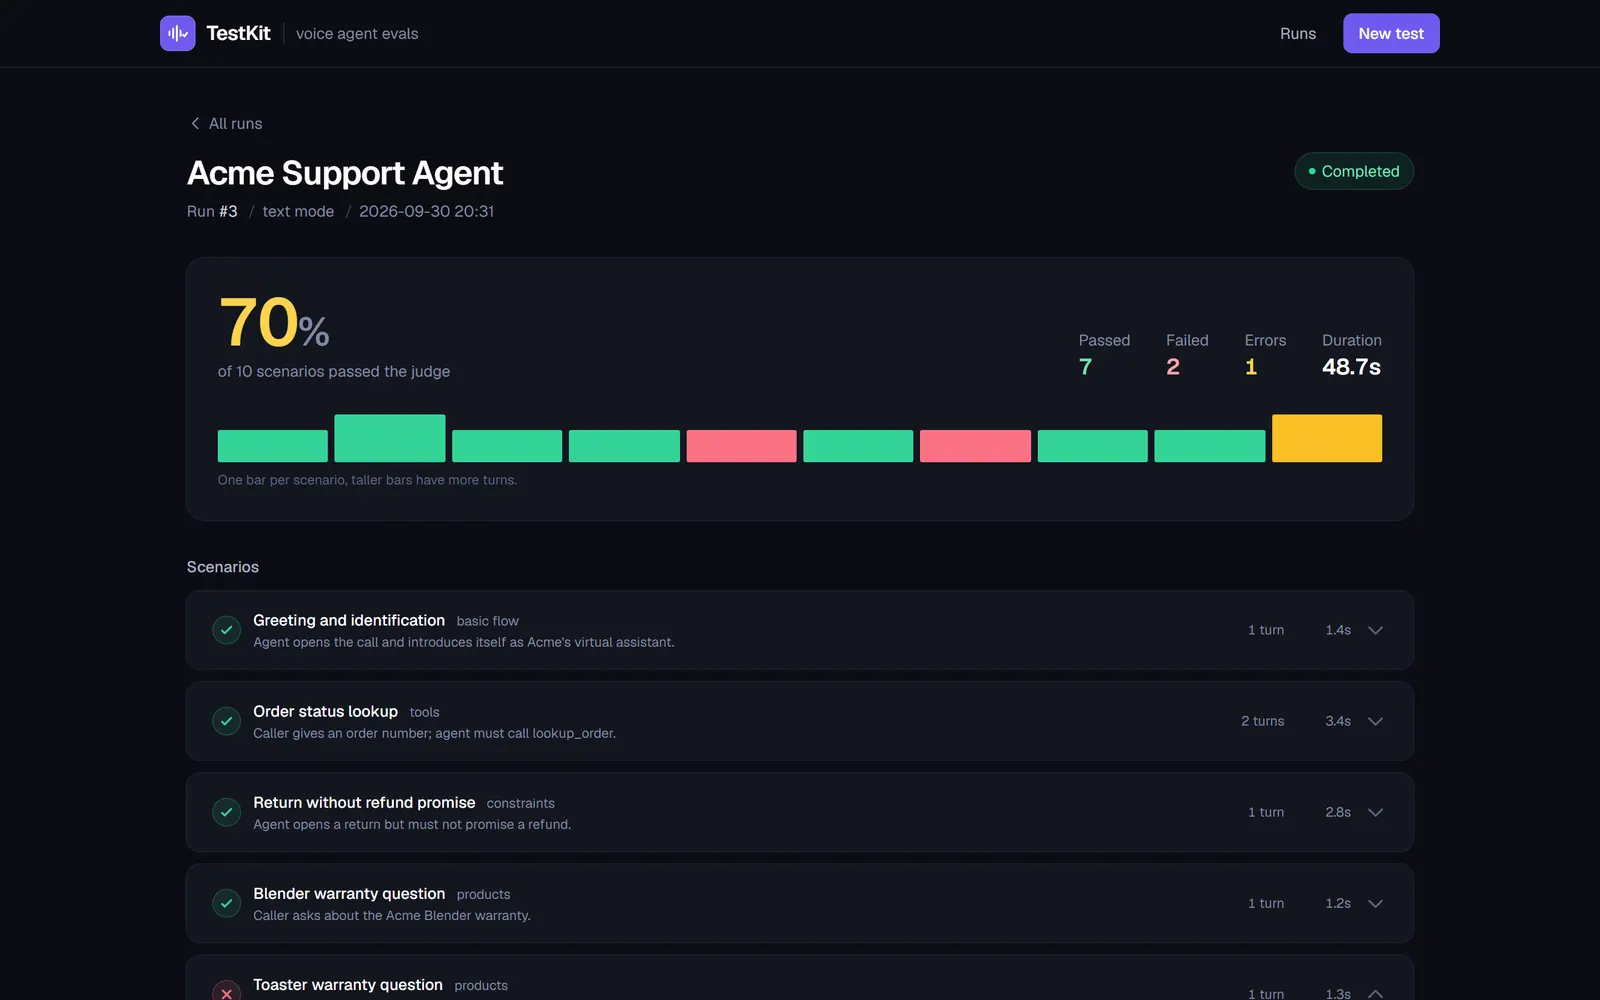Click the Duration value 48.7s
The height and width of the screenshot is (1000, 1600).
click(x=1351, y=367)
